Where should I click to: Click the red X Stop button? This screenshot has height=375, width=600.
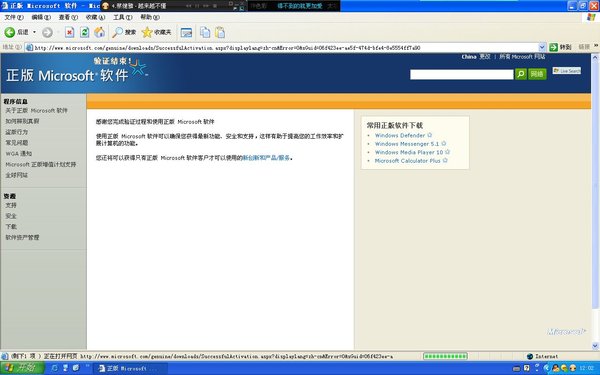click(69, 33)
